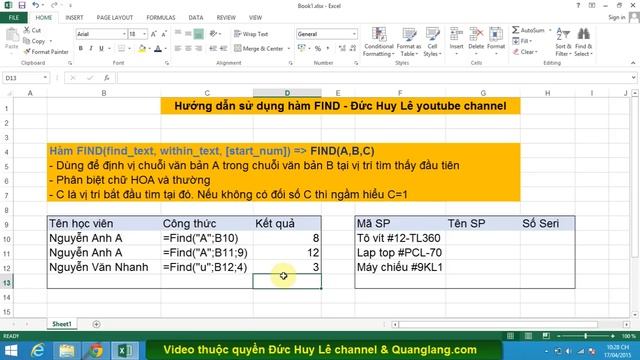Click the Save icon in Quick Access
640x360 pixels.
22,6
